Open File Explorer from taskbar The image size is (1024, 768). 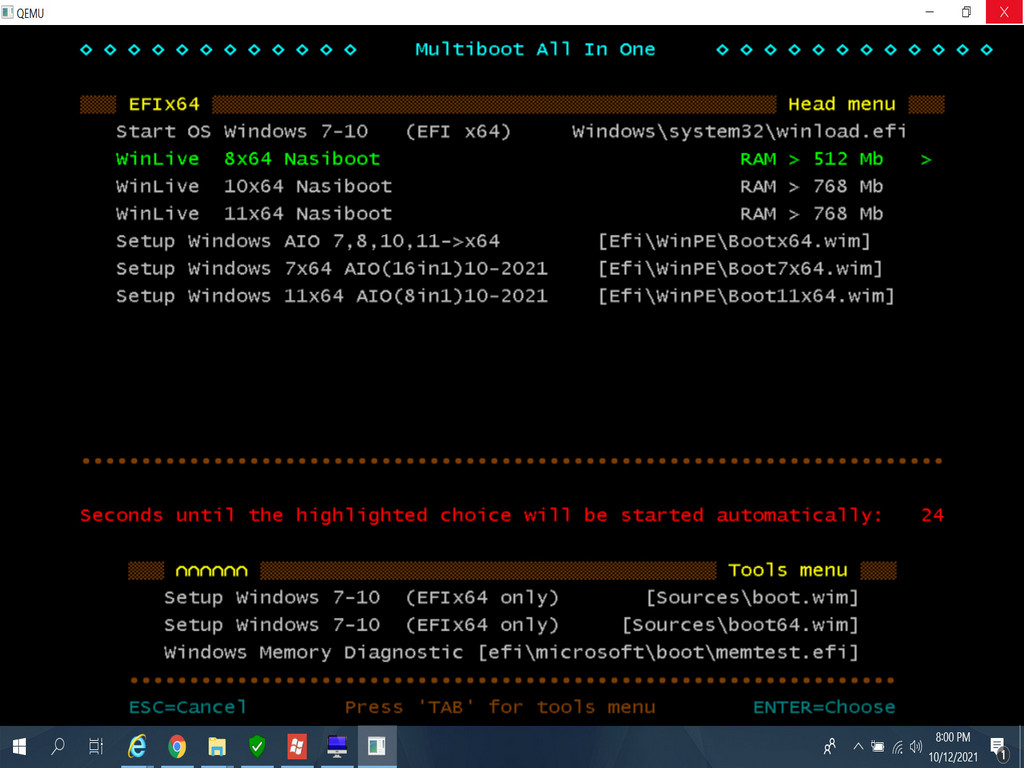pos(217,746)
